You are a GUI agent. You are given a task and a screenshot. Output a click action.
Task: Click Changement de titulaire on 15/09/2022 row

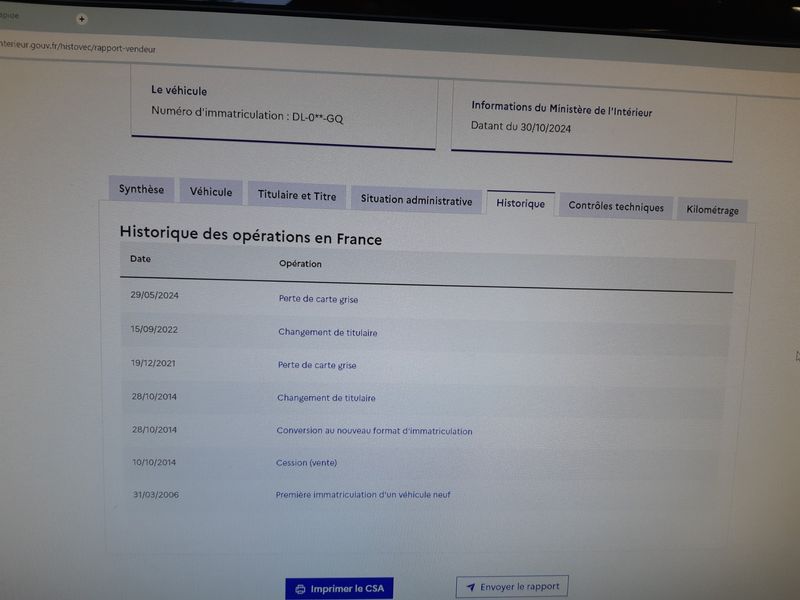[328, 332]
